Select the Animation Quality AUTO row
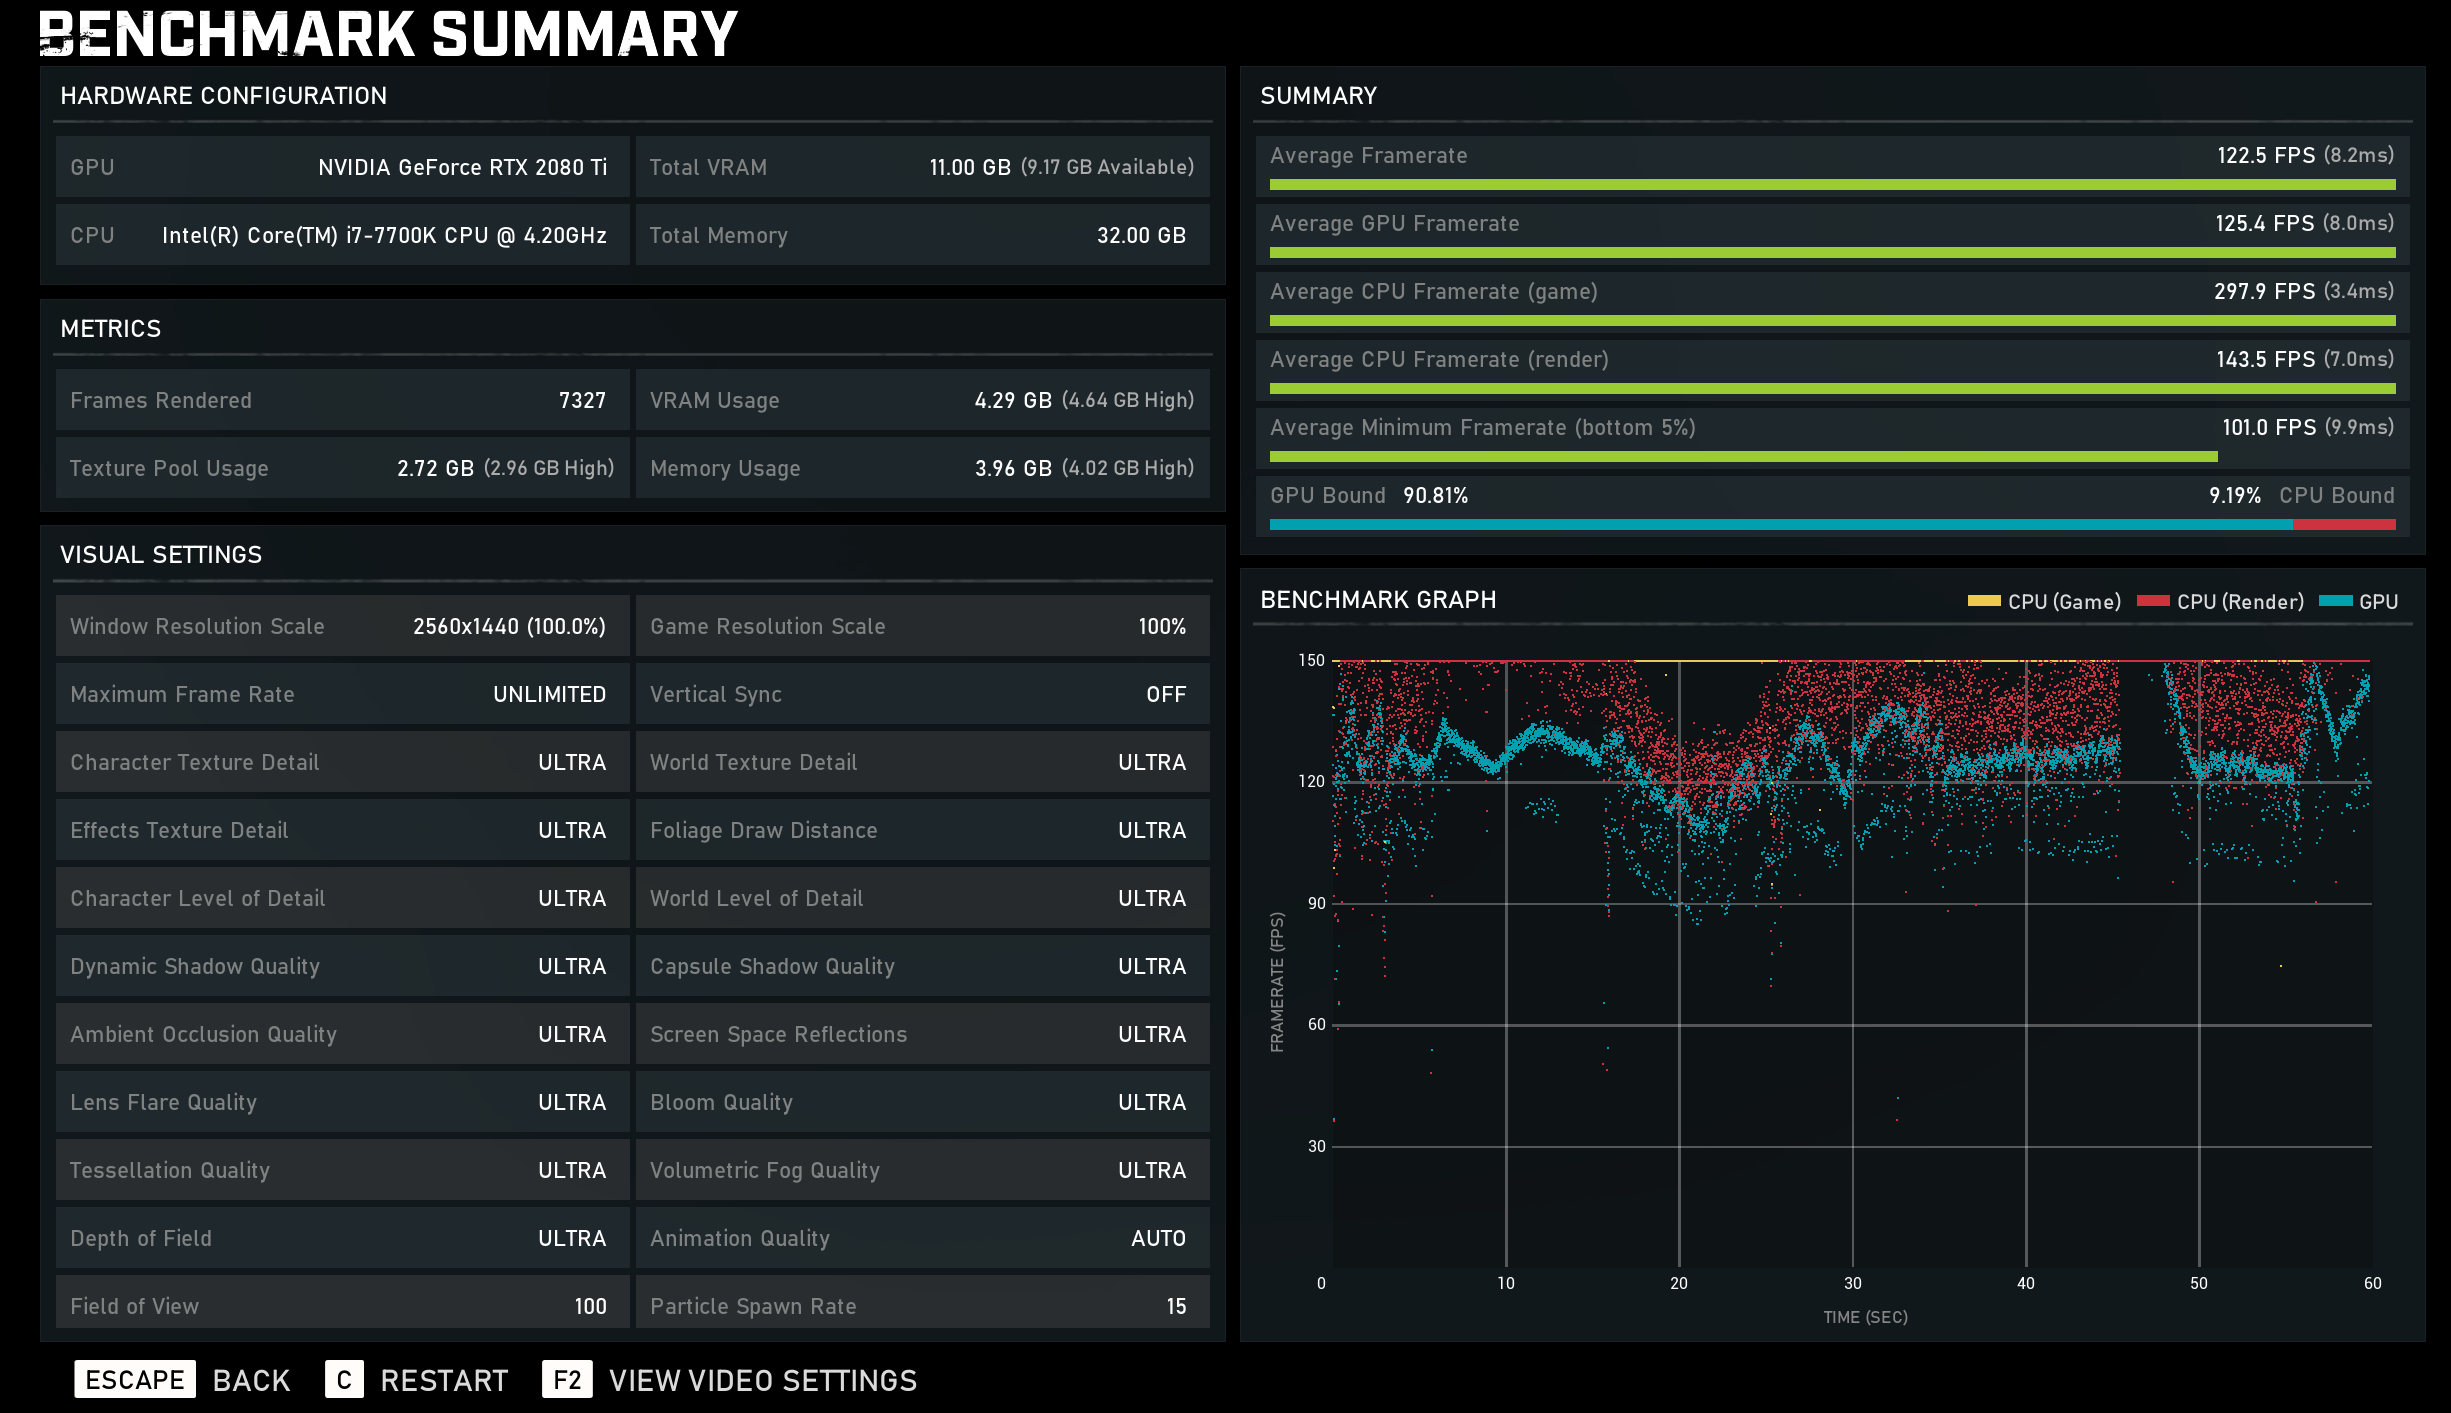This screenshot has height=1413, width=2451. point(922,1238)
